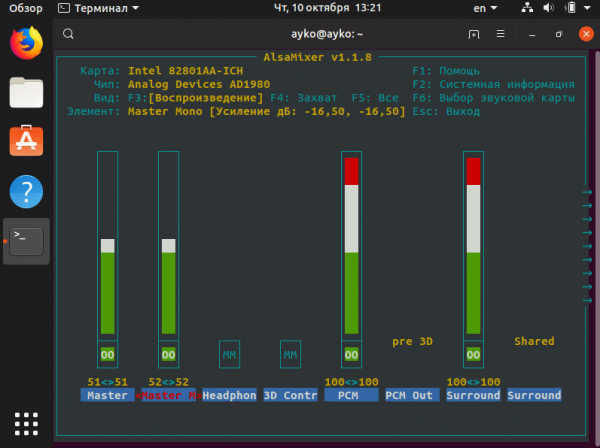Viewport: 600px width, 448px height.
Task: Expand the Терминал app menu
Action: tap(98, 8)
